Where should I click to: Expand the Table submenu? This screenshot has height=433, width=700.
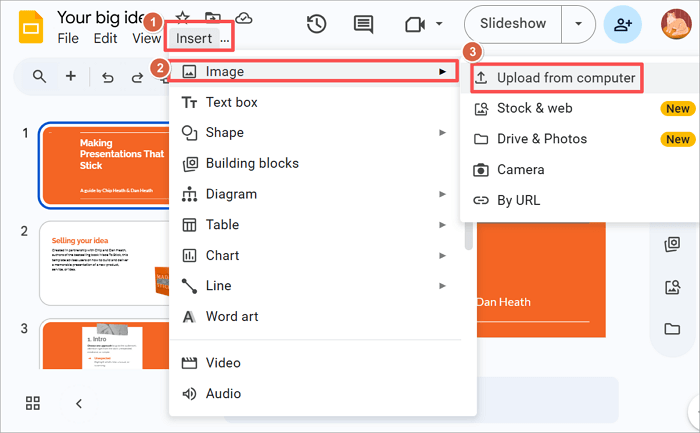313,225
